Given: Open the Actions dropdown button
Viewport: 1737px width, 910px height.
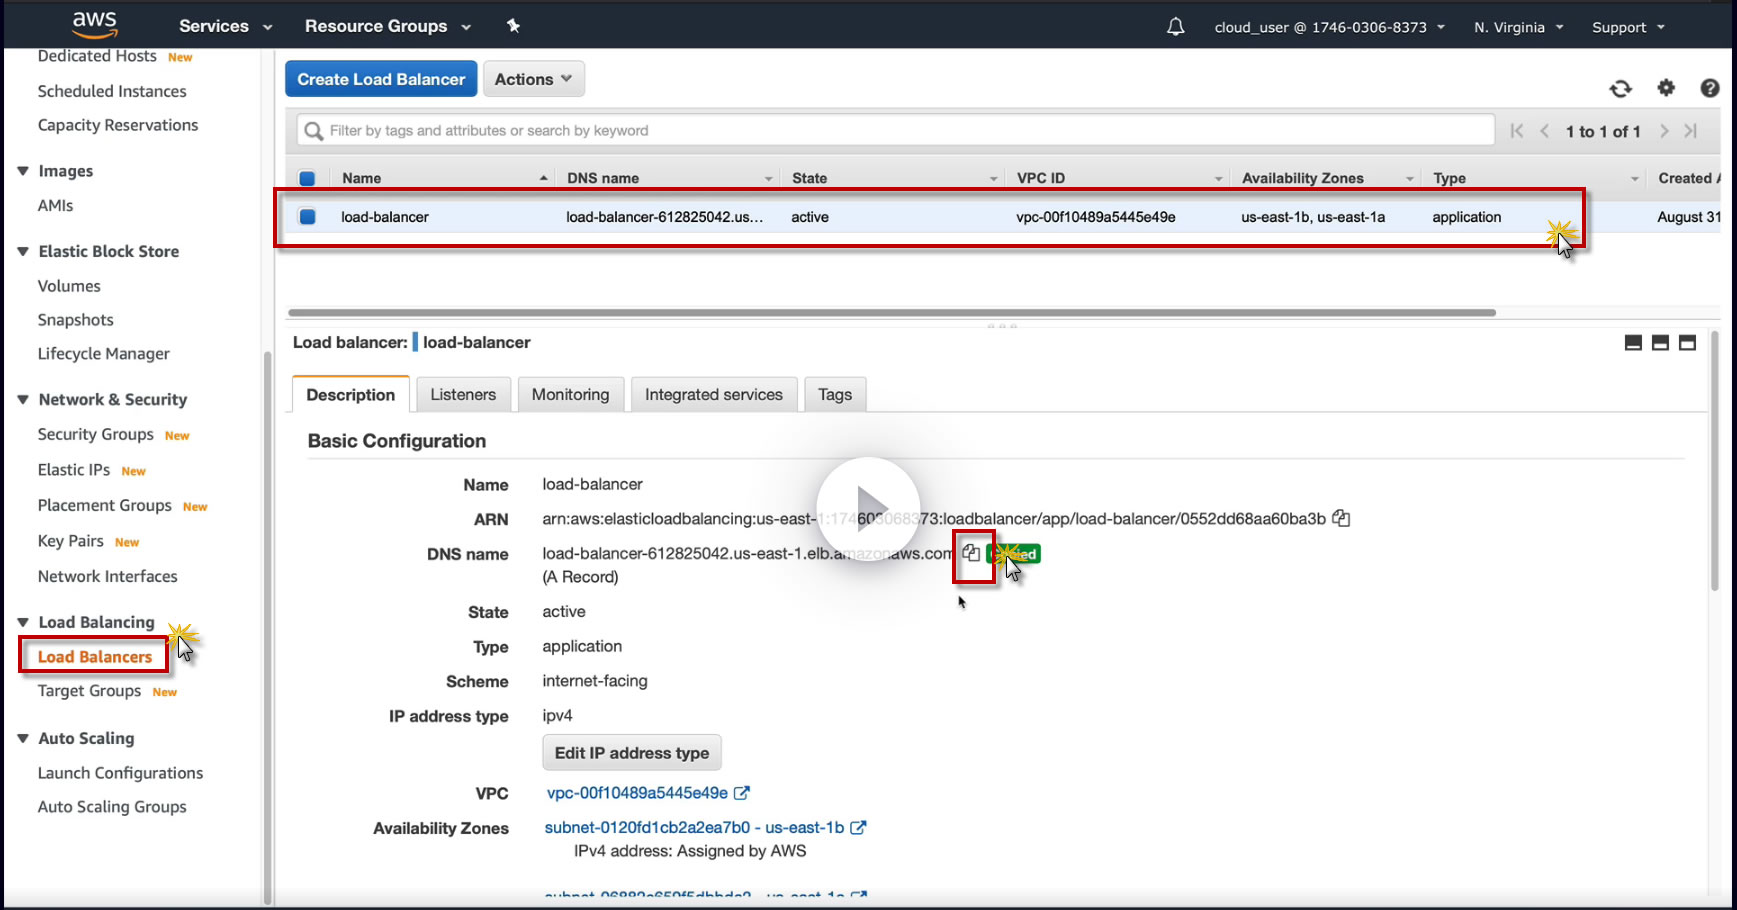Looking at the screenshot, I should coord(534,79).
